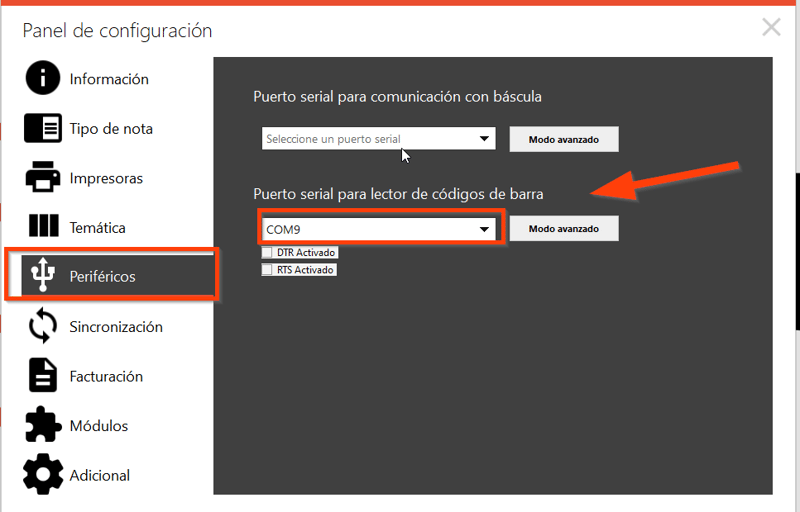
Task: Click the Temática columns icon
Action: tap(43, 225)
